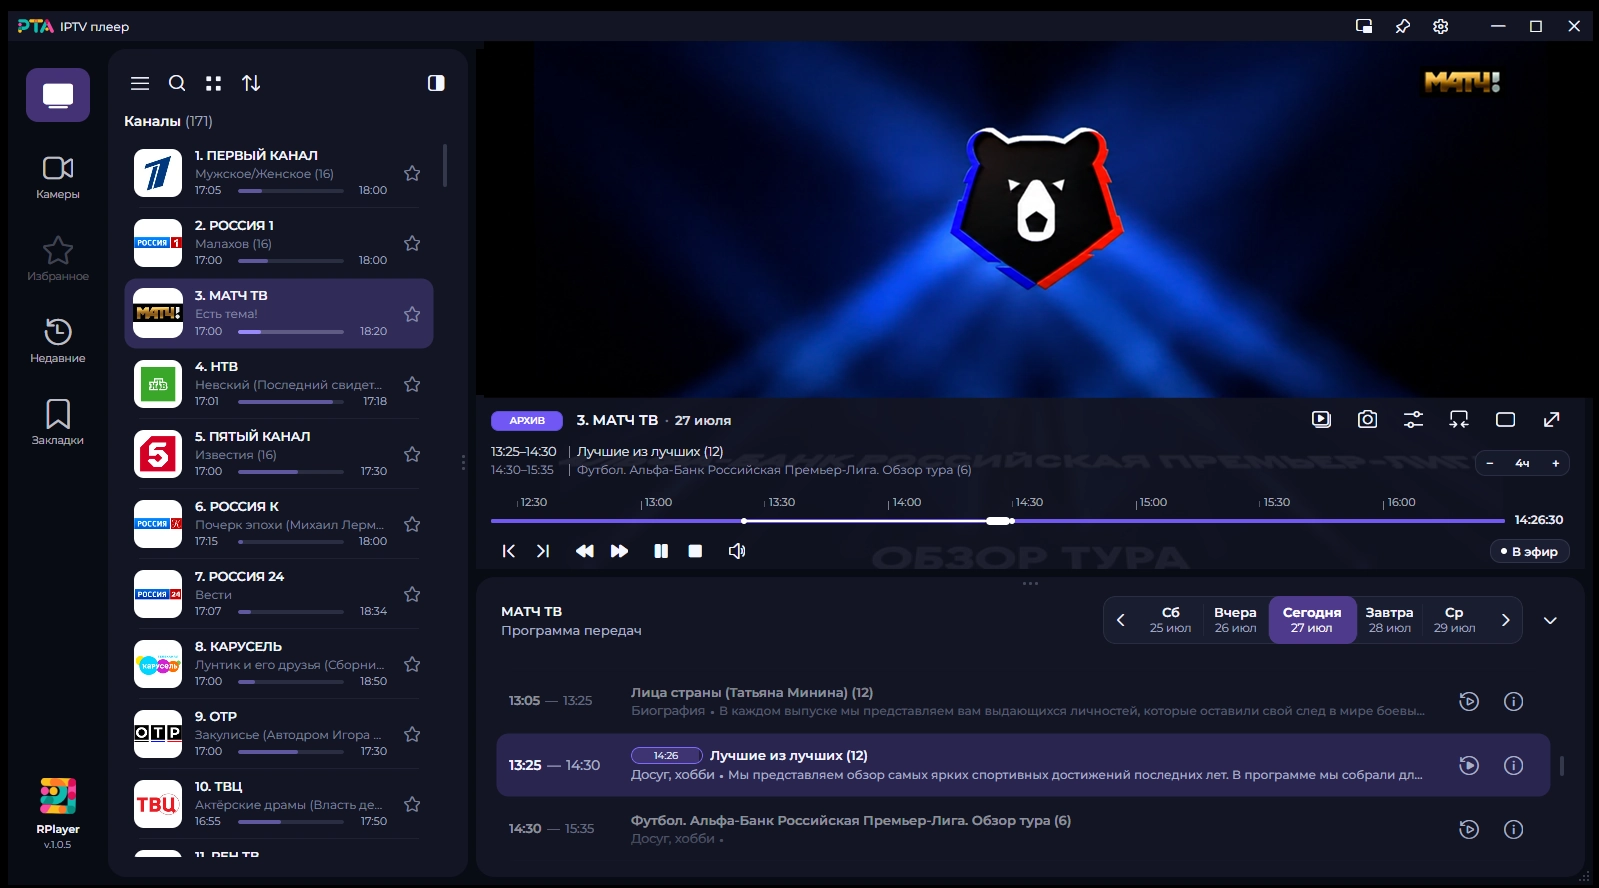Rewind the archive playback
1599x888 pixels.
[x=585, y=551]
